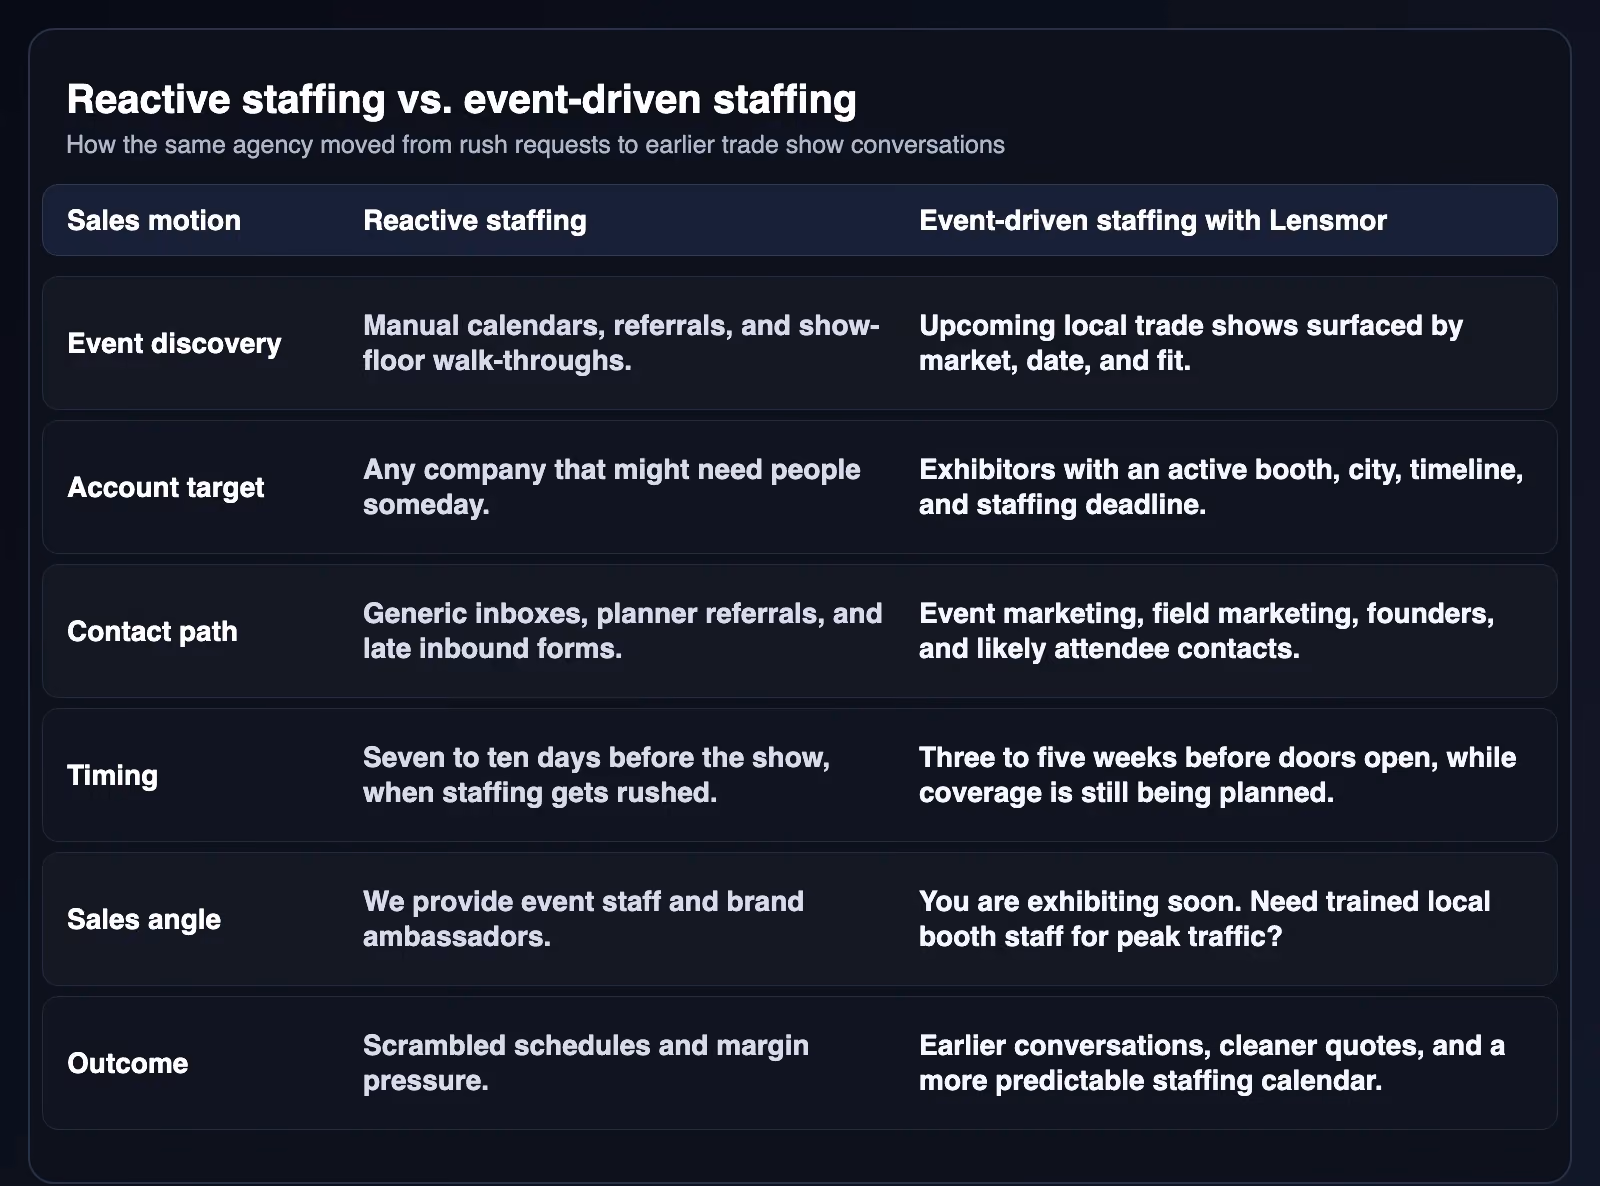Click the 'Manual calendars, referrals' cell text
This screenshot has height=1186, width=1600.
[621, 343]
